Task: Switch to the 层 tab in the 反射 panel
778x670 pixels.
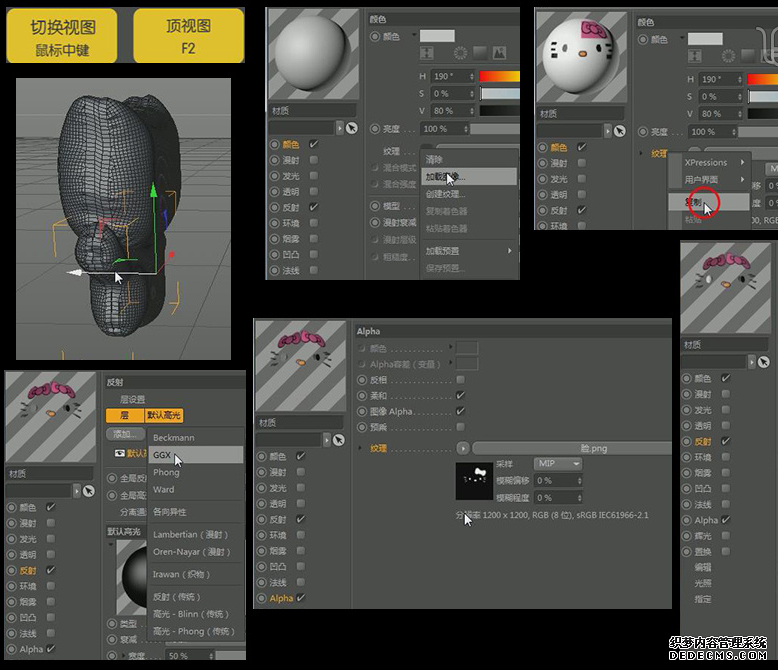Action: point(125,415)
